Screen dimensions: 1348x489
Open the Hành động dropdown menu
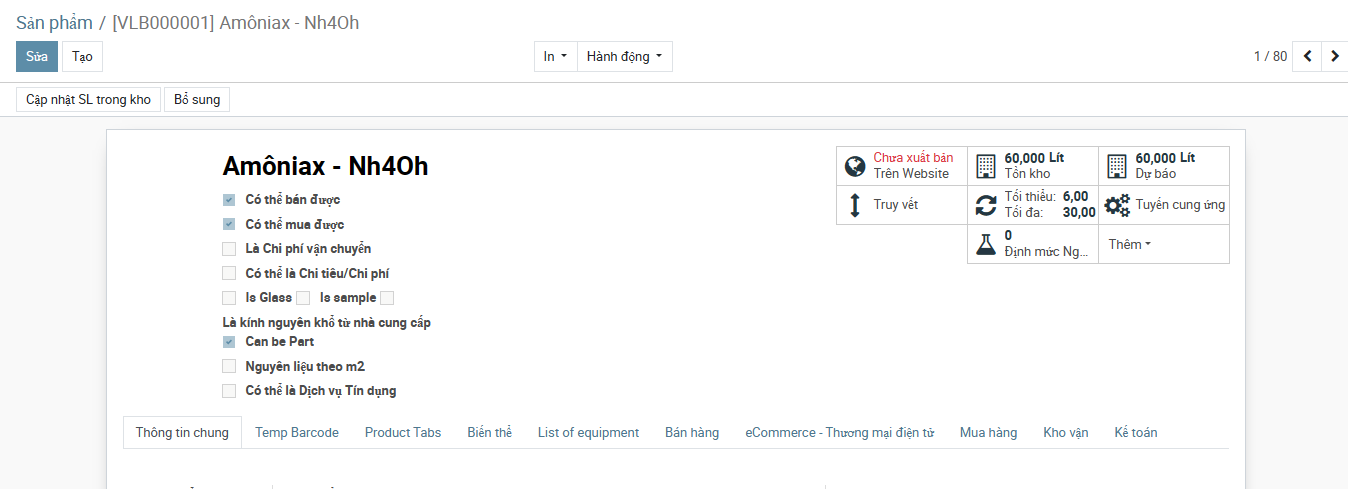(x=625, y=56)
